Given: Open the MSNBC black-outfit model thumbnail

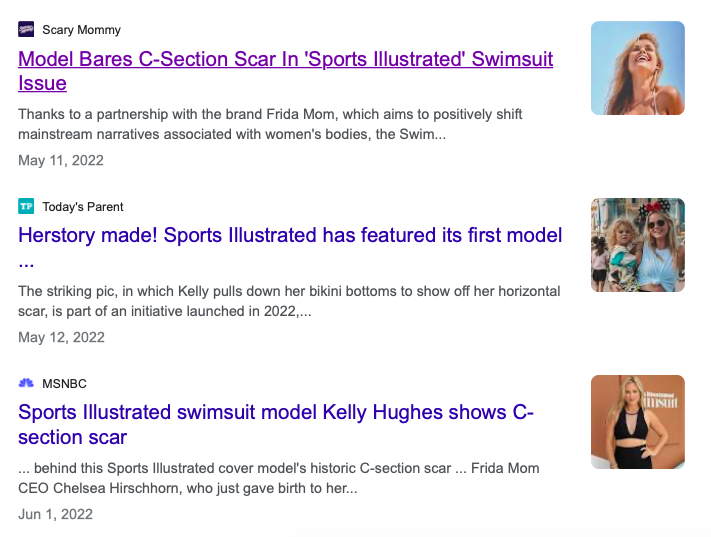Looking at the screenshot, I should tap(637, 422).
